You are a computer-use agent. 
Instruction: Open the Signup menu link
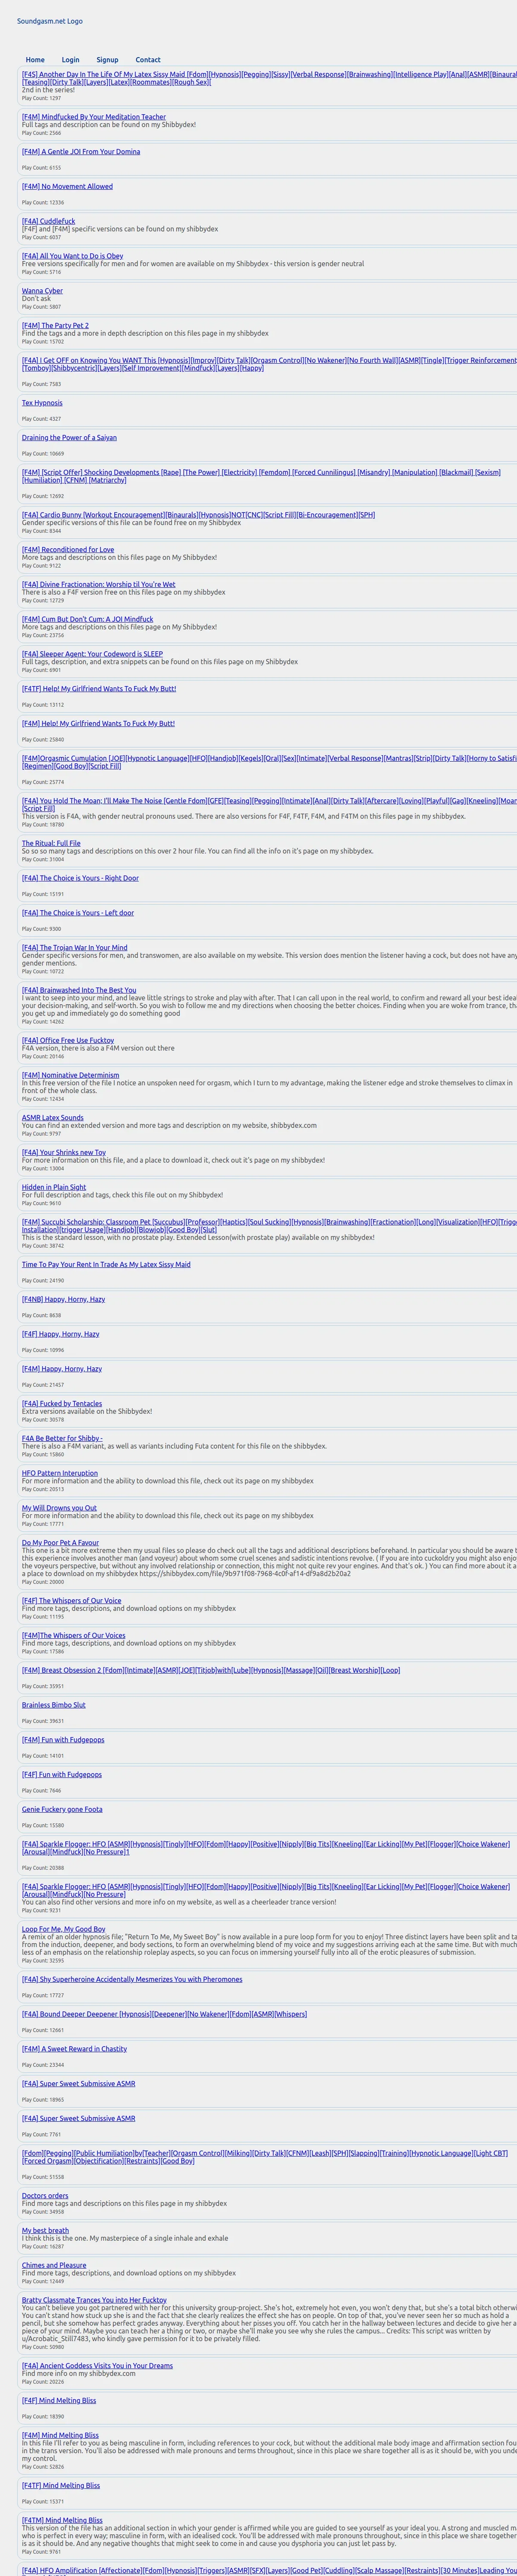(107, 60)
